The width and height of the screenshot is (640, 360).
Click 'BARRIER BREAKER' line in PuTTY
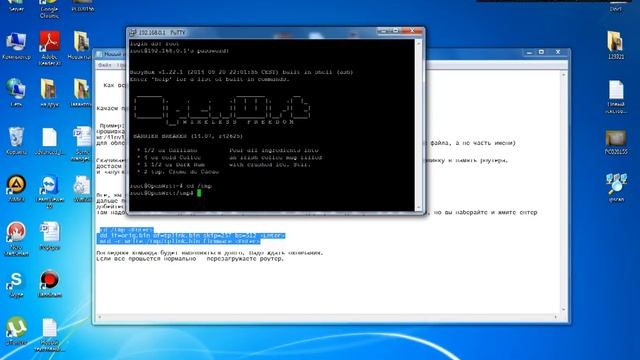[188, 136]
